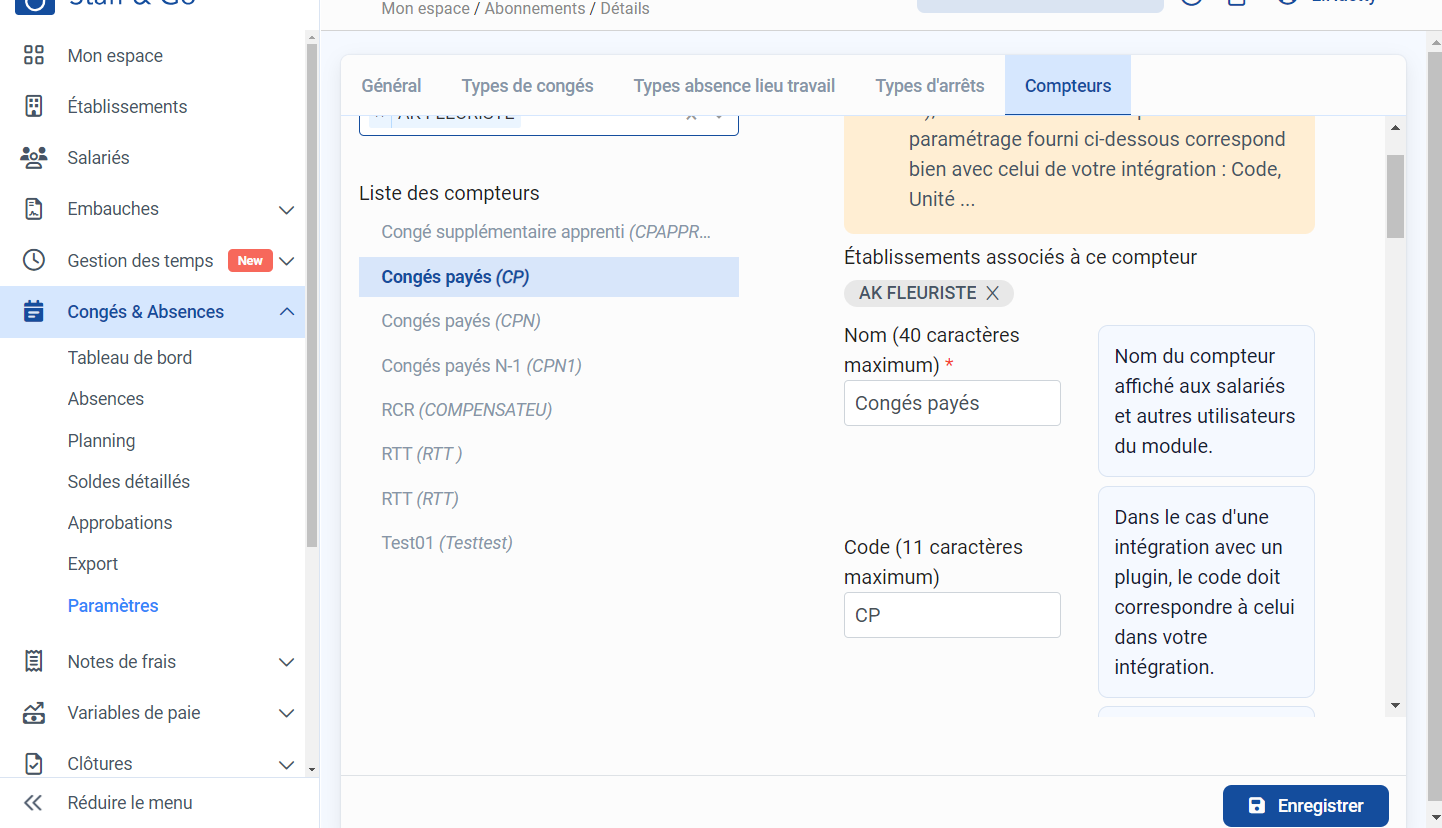Open Soldes détaillés page

point(129,482)
